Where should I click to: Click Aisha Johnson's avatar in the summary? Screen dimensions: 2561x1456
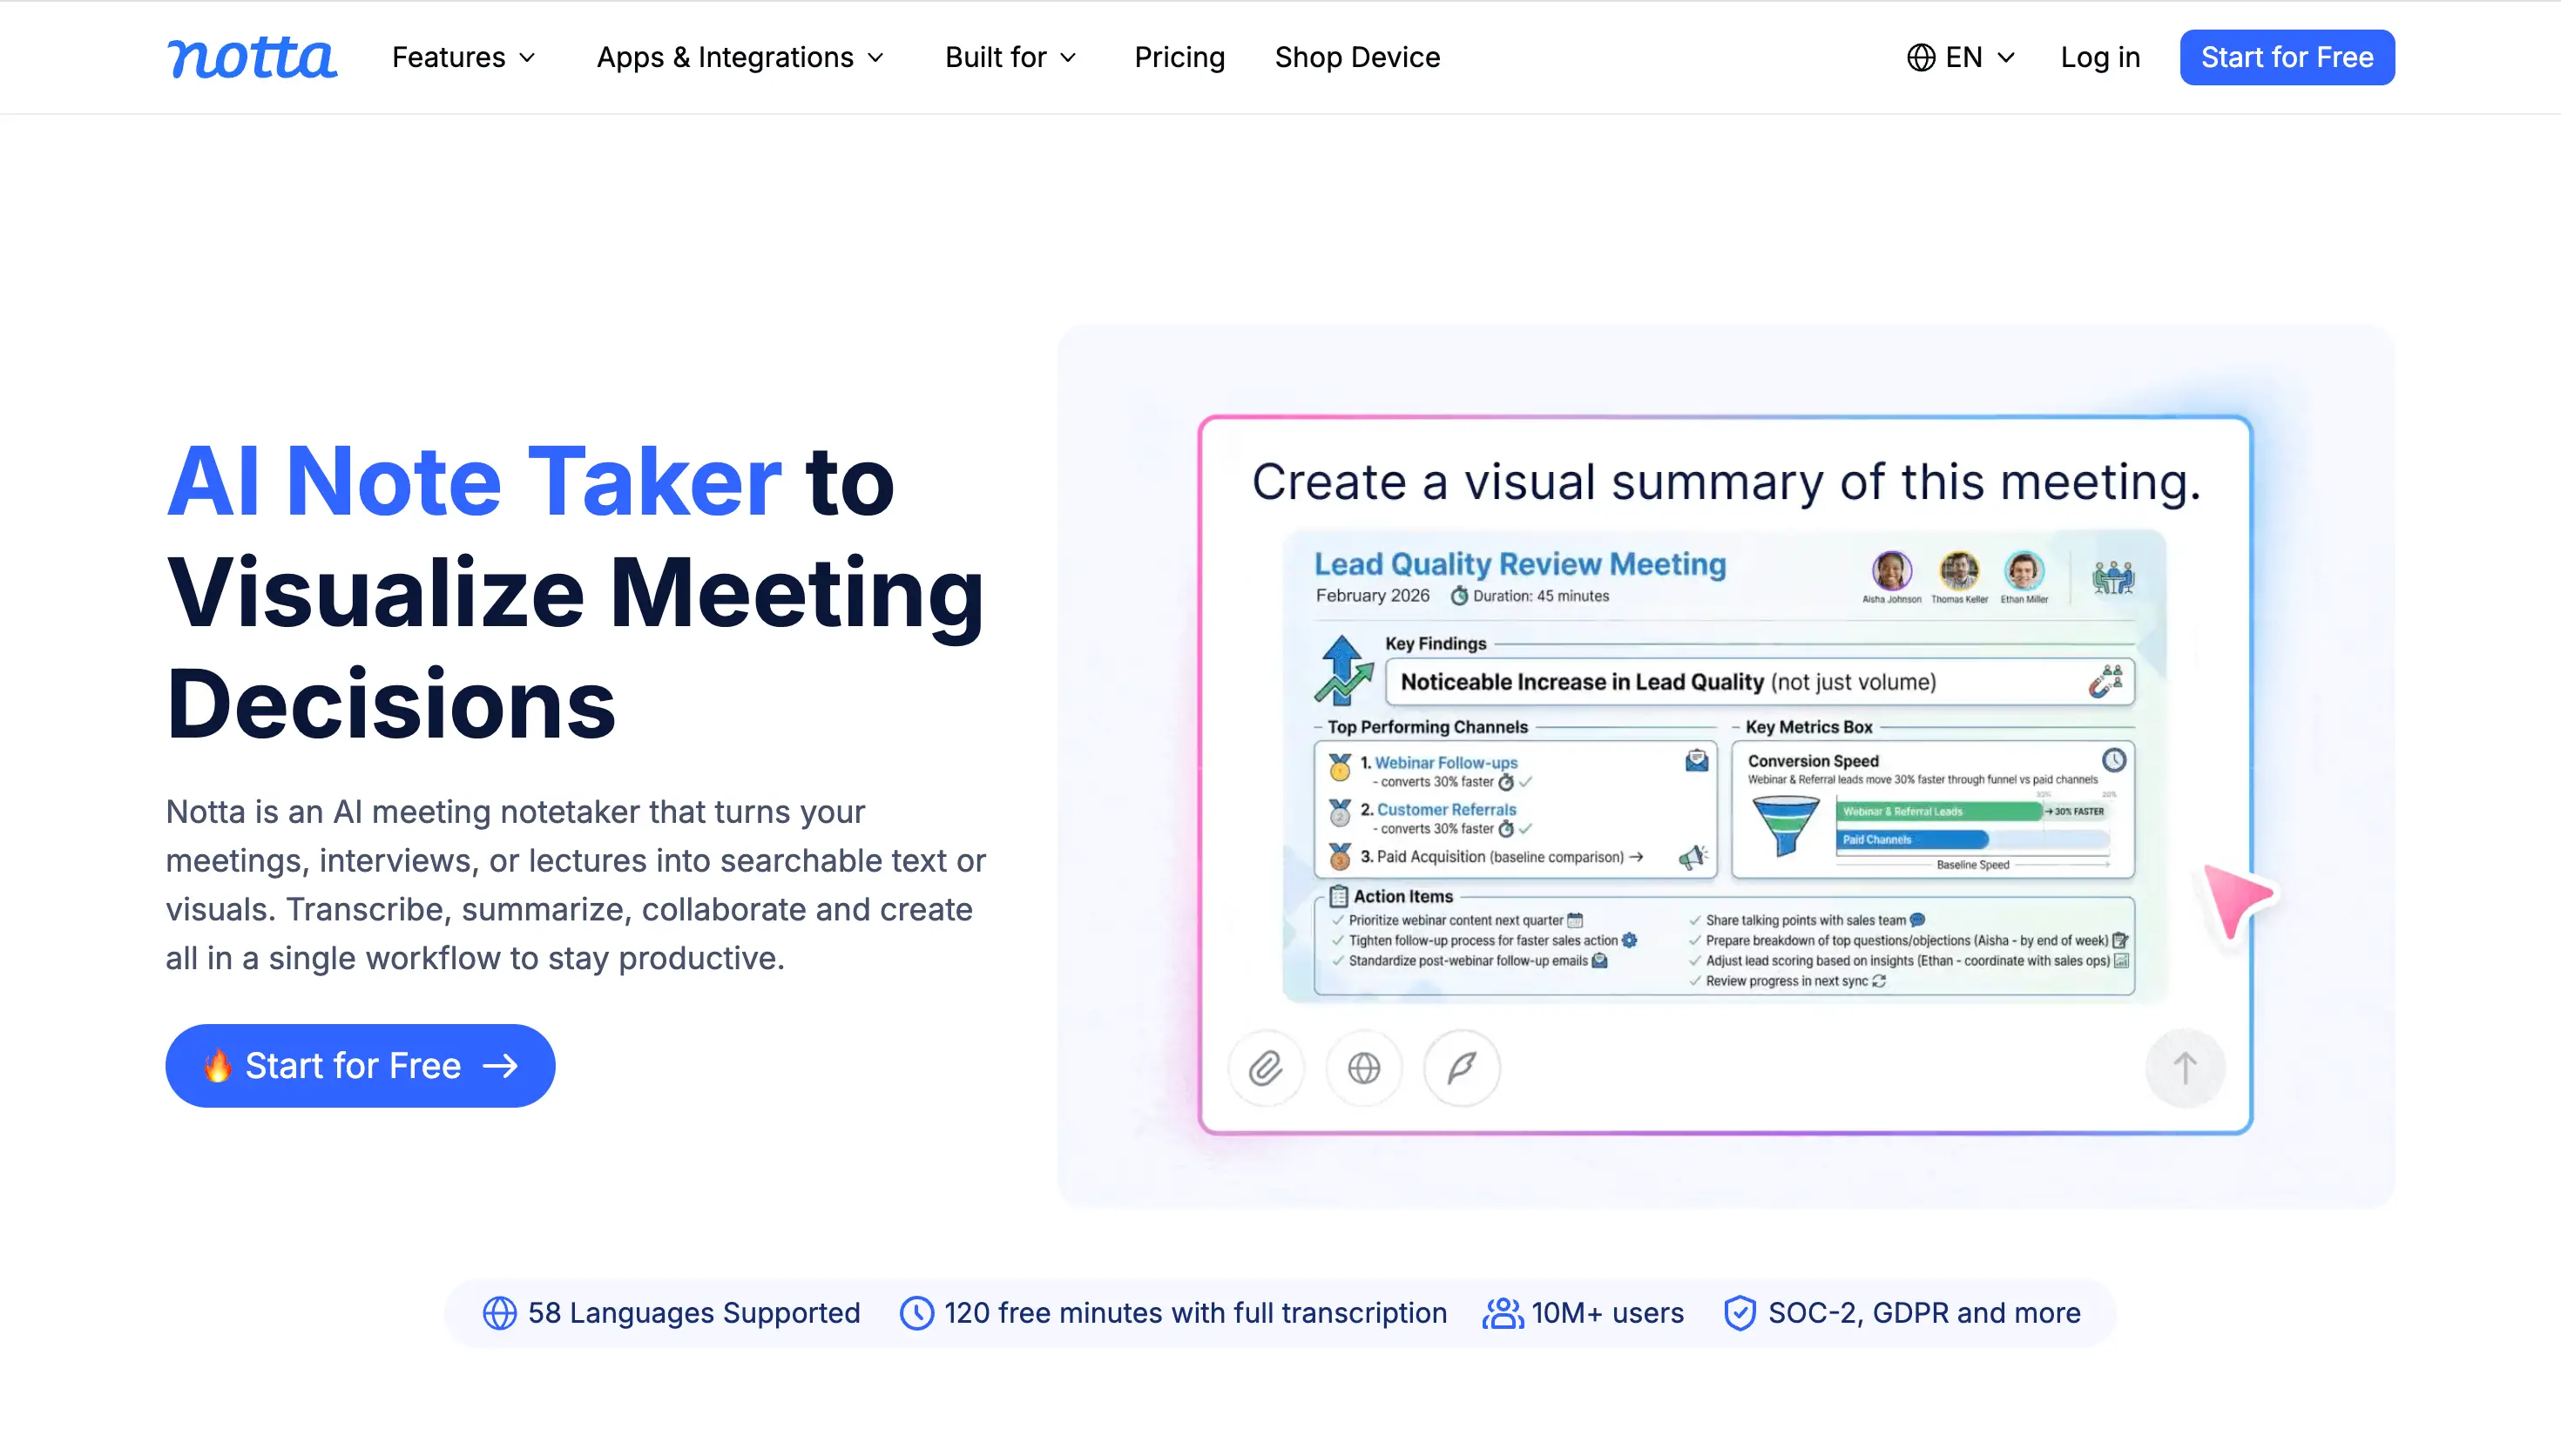tap(1891, 571)
